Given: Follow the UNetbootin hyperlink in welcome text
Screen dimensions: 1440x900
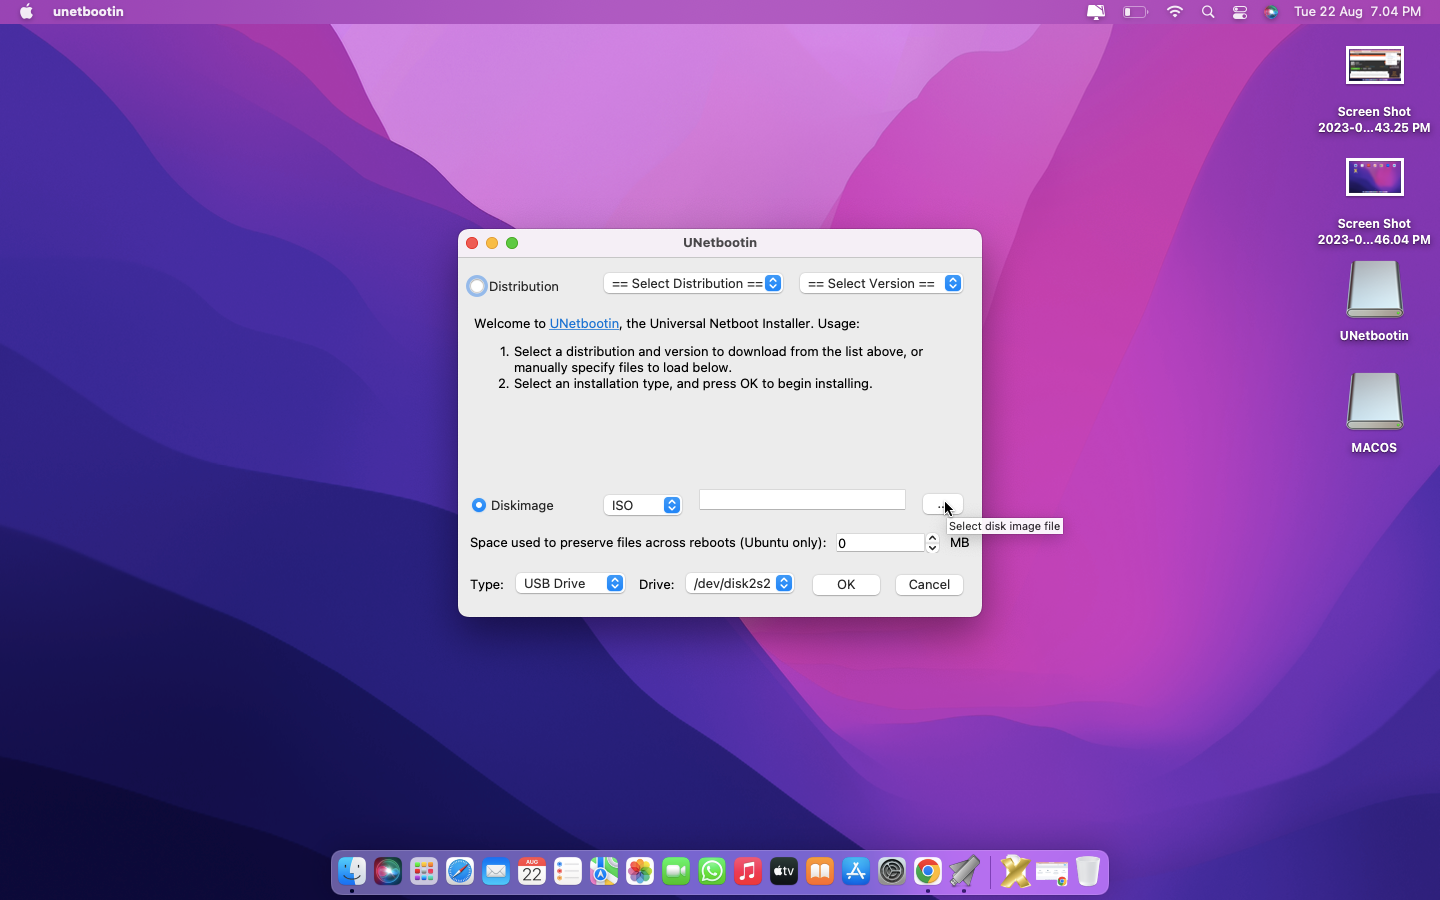Looking at the screenshot, I should [x=584, y=323].
